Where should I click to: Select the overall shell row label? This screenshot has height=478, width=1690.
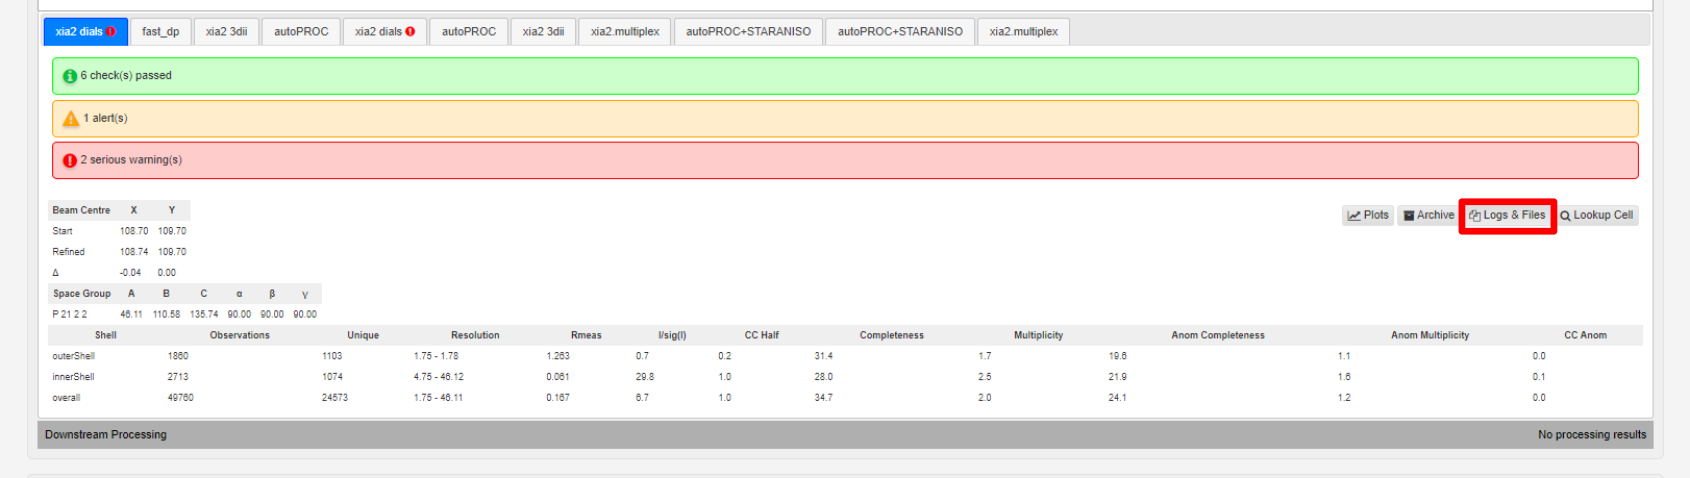(66, 398)
